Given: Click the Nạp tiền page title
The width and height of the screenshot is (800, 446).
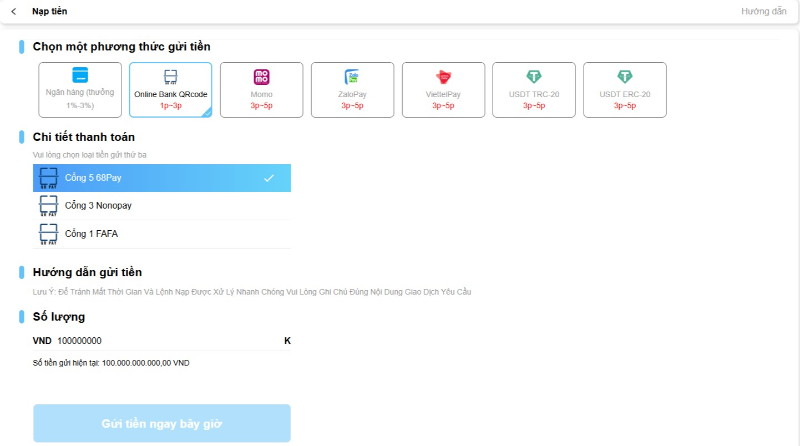Looking at the screenshot, I should point(50,11).
